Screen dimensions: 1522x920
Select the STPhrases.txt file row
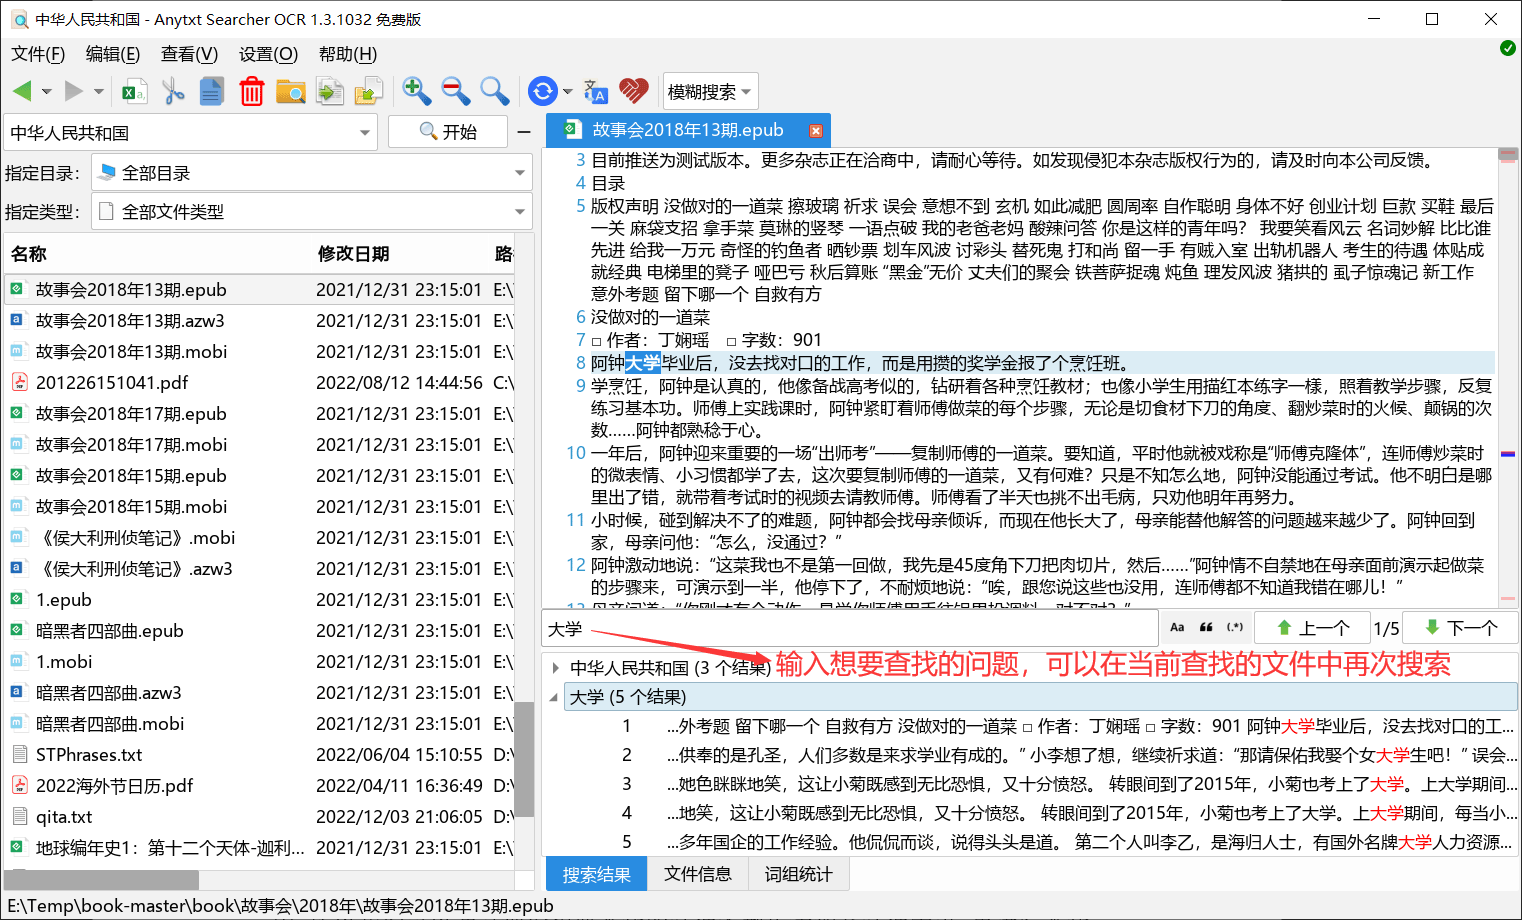point(260,754)
